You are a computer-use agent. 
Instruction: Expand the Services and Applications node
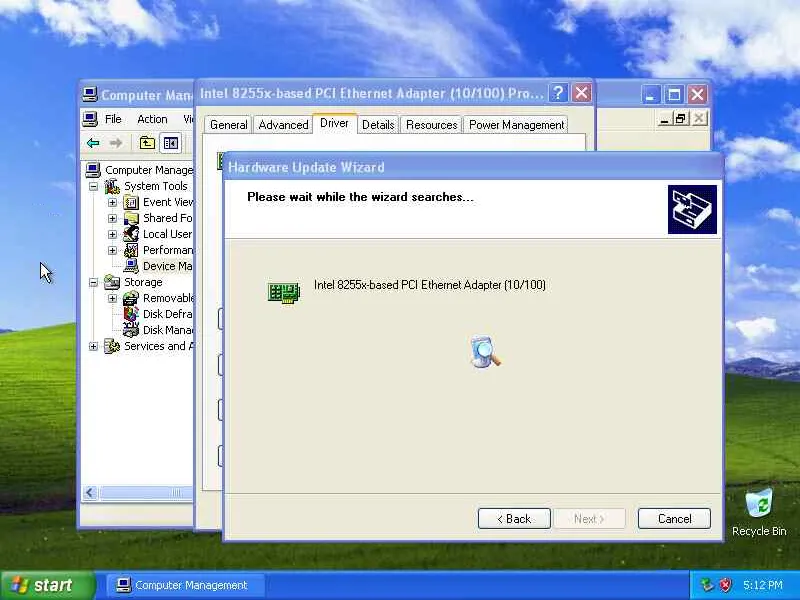[93, 346]
